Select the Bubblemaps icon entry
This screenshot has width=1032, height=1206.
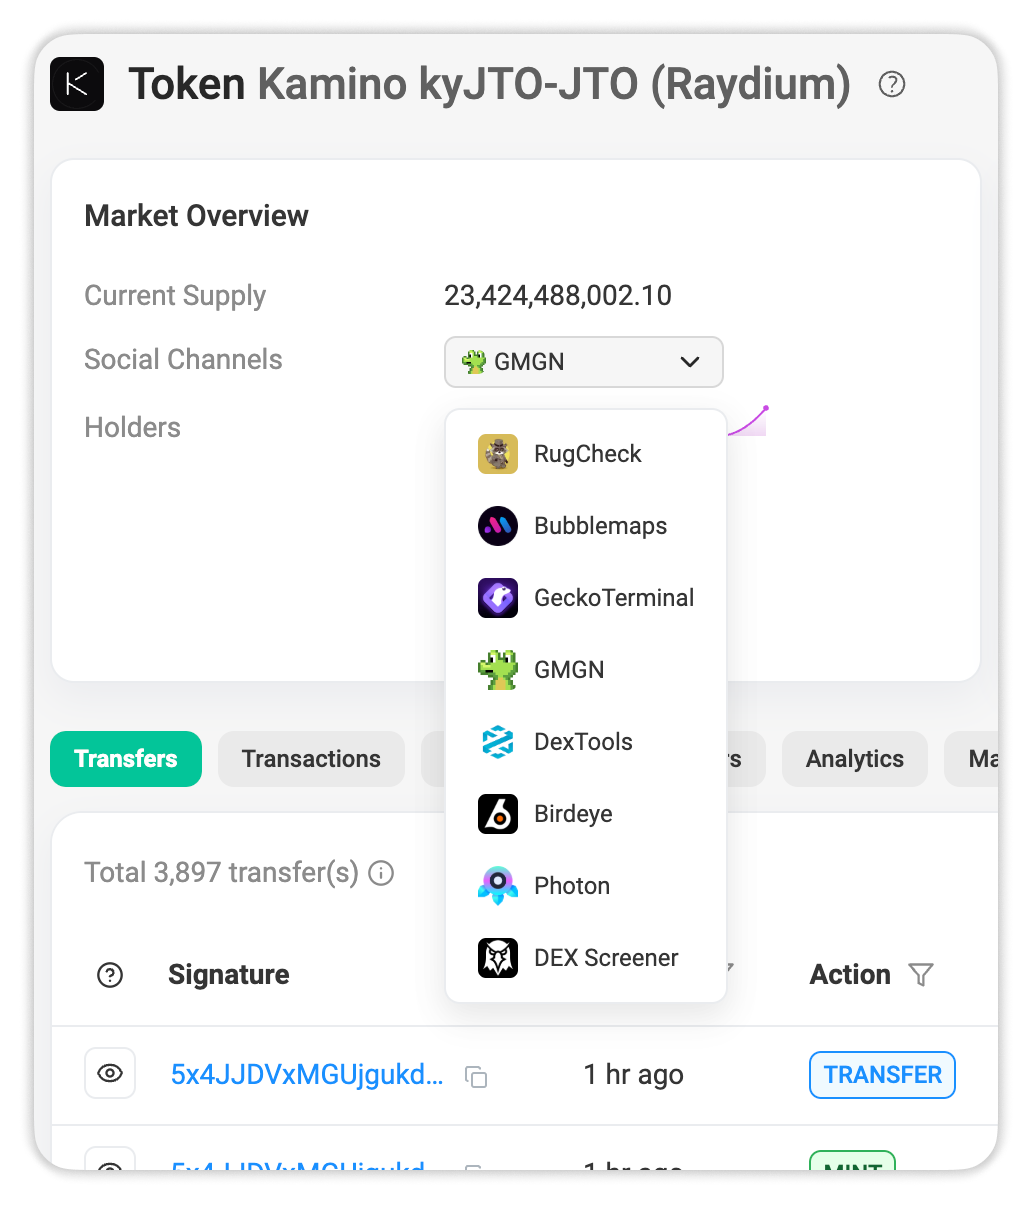(586, 526)
